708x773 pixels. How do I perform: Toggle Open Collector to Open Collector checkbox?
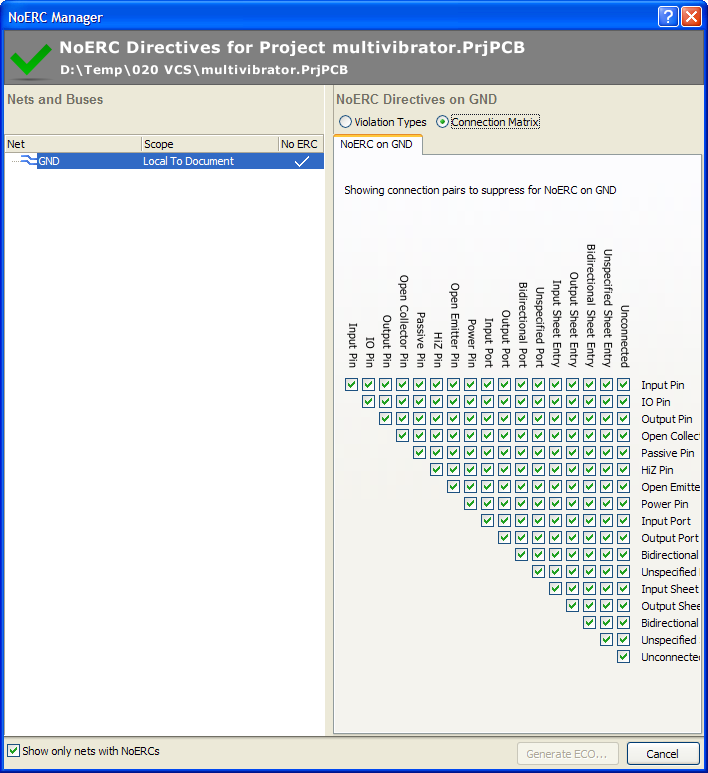click(x=402, y=435)
